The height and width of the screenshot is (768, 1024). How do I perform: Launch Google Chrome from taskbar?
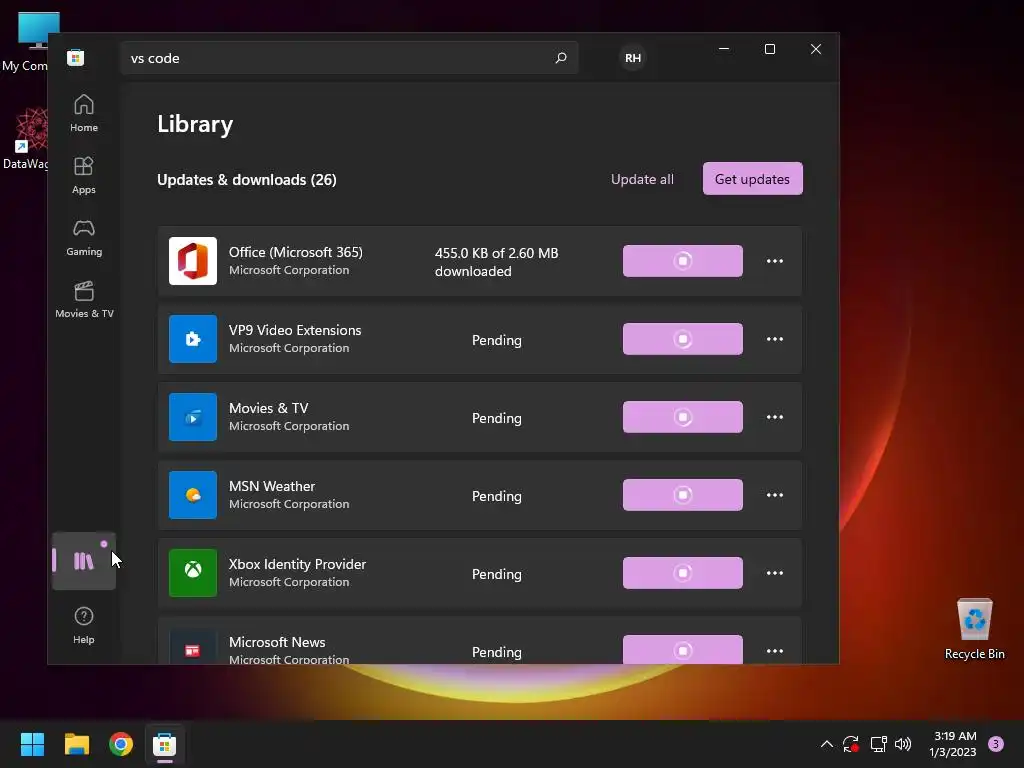[x=121, y=744]
